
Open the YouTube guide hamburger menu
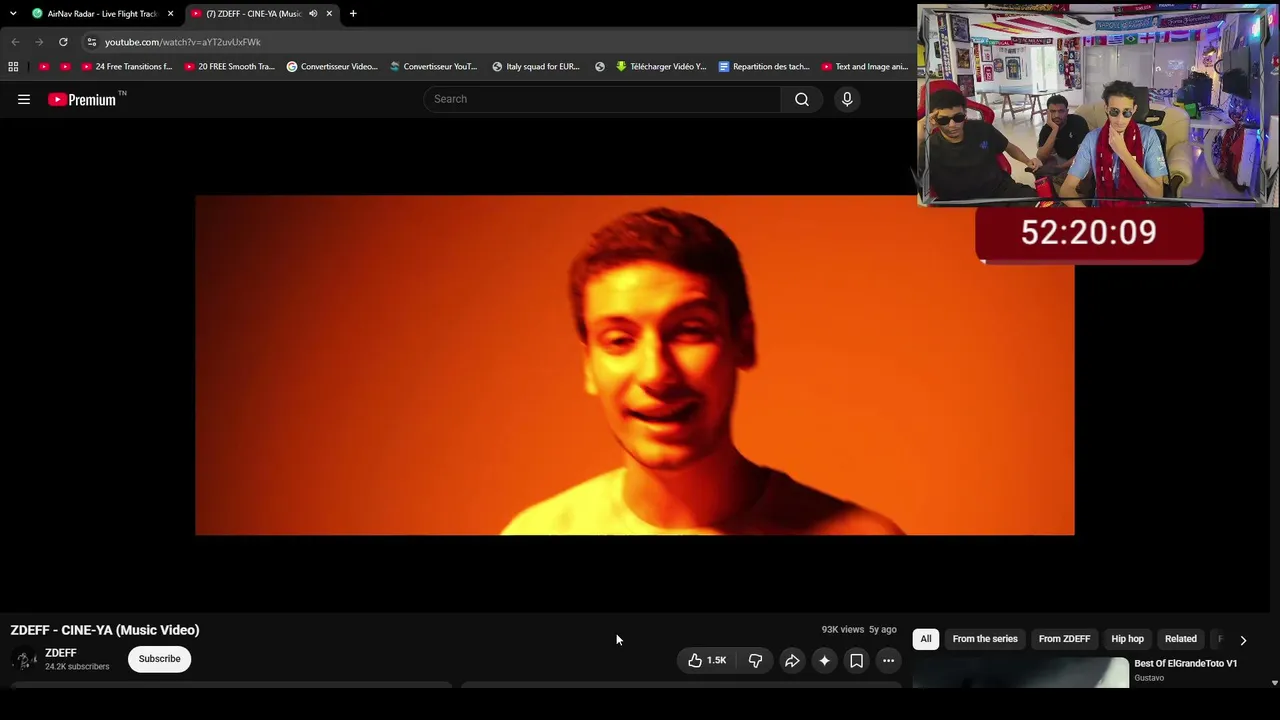coord(24,99)
